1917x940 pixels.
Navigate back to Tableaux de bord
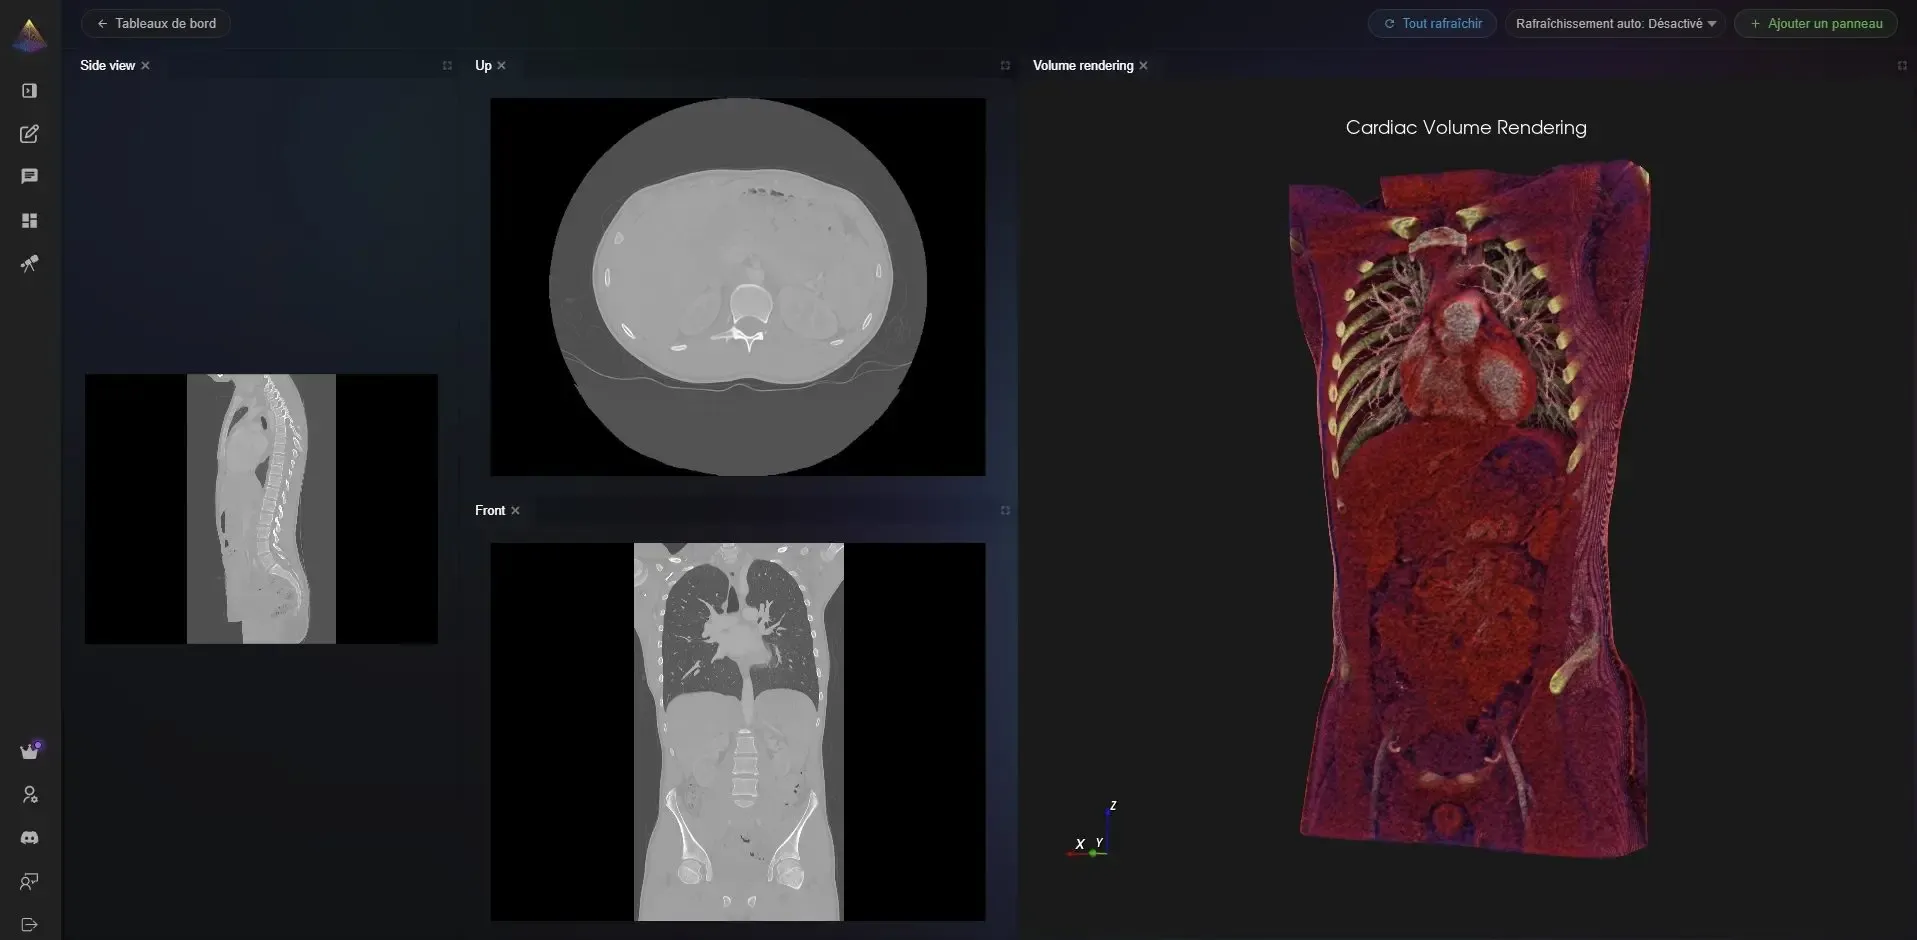[155, 23]
